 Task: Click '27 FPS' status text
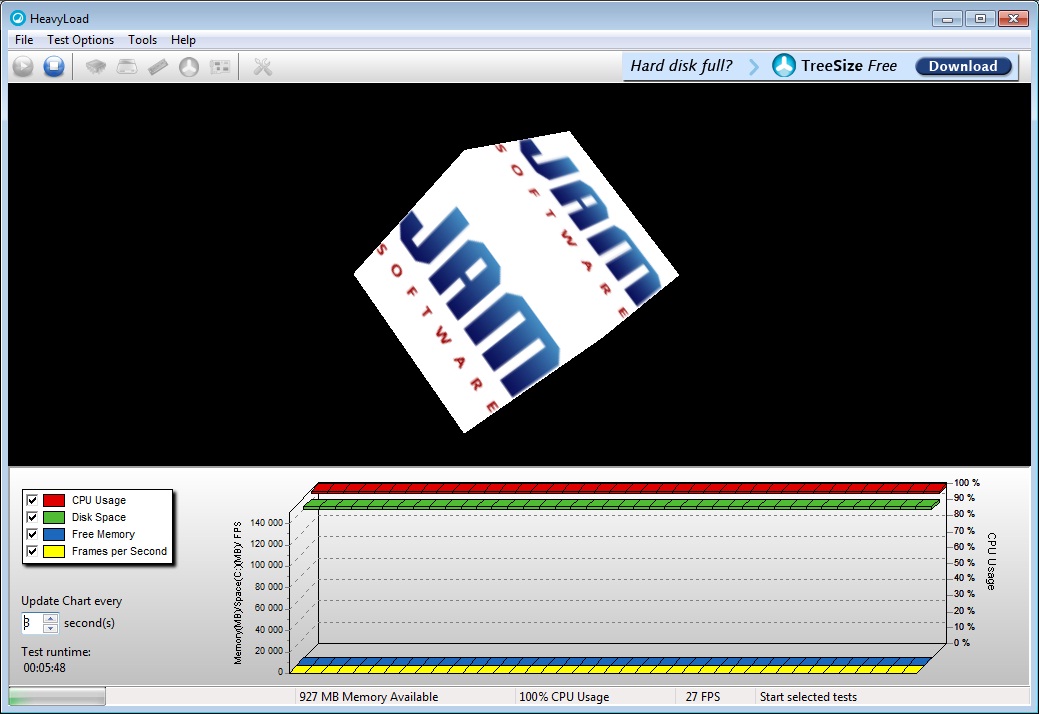(x=702, y=697)
